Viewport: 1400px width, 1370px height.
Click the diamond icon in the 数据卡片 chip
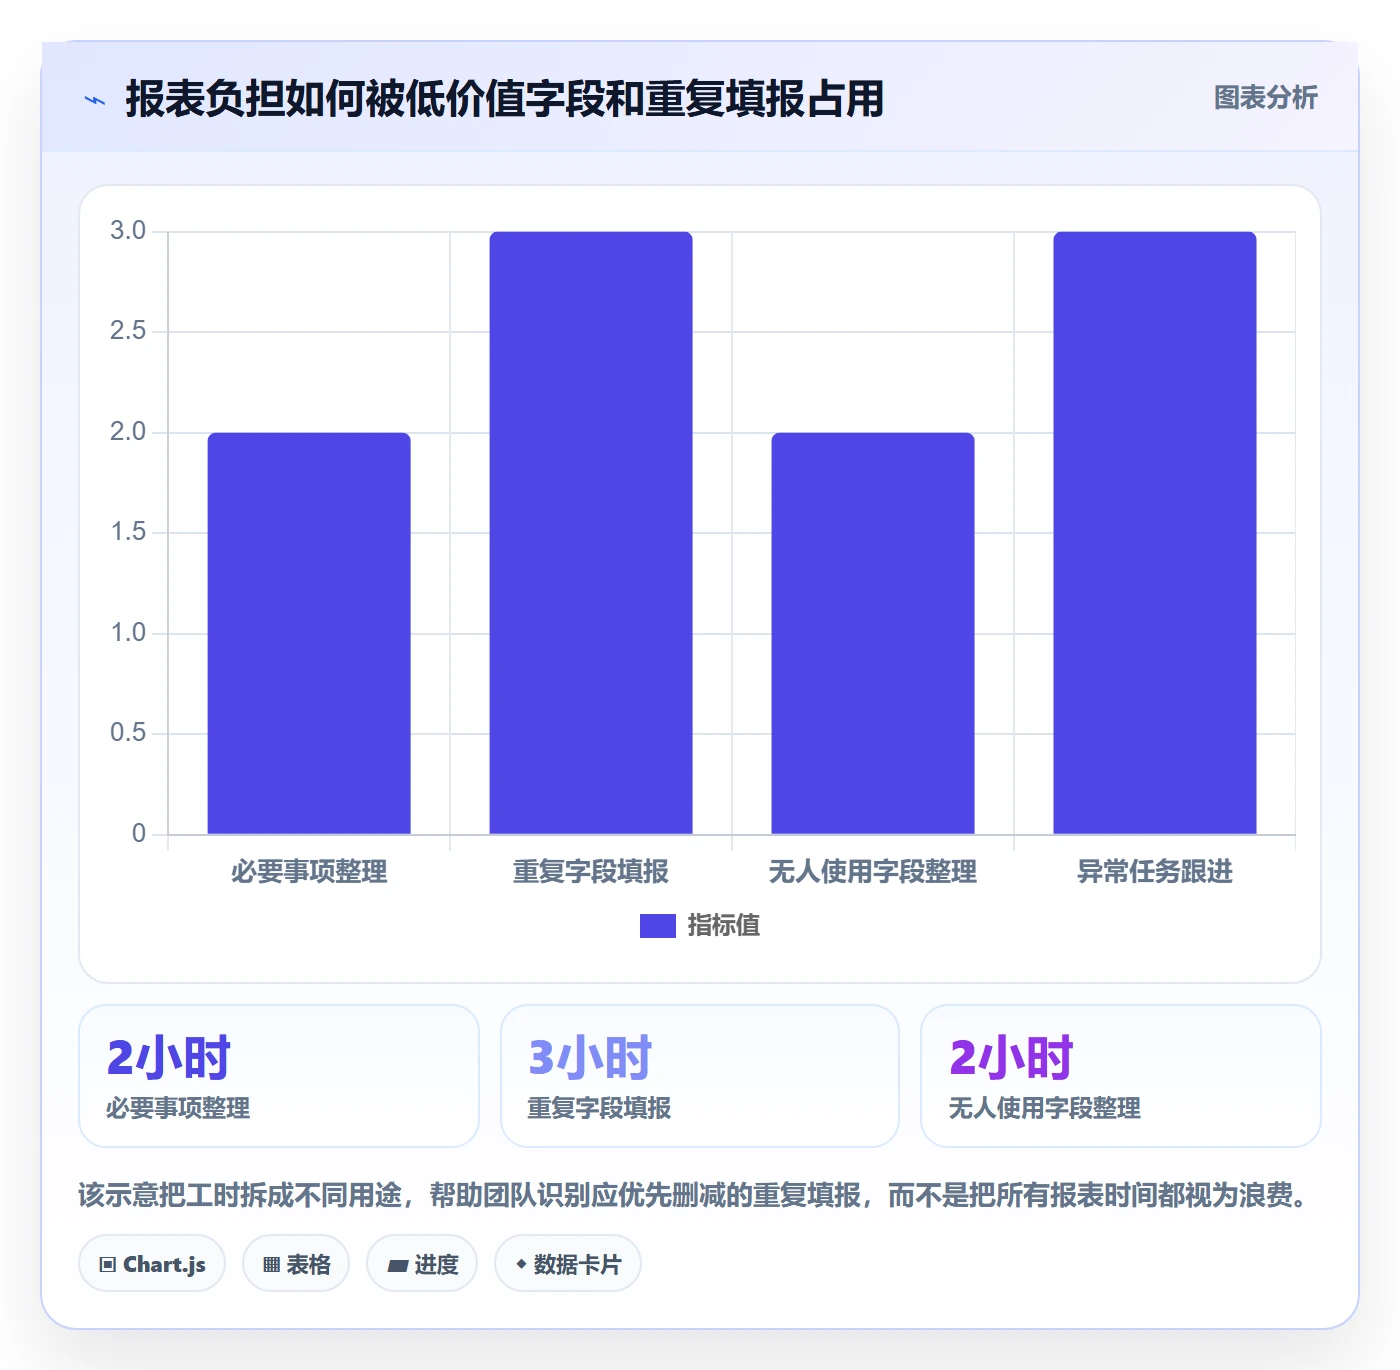pos(521,1264)
